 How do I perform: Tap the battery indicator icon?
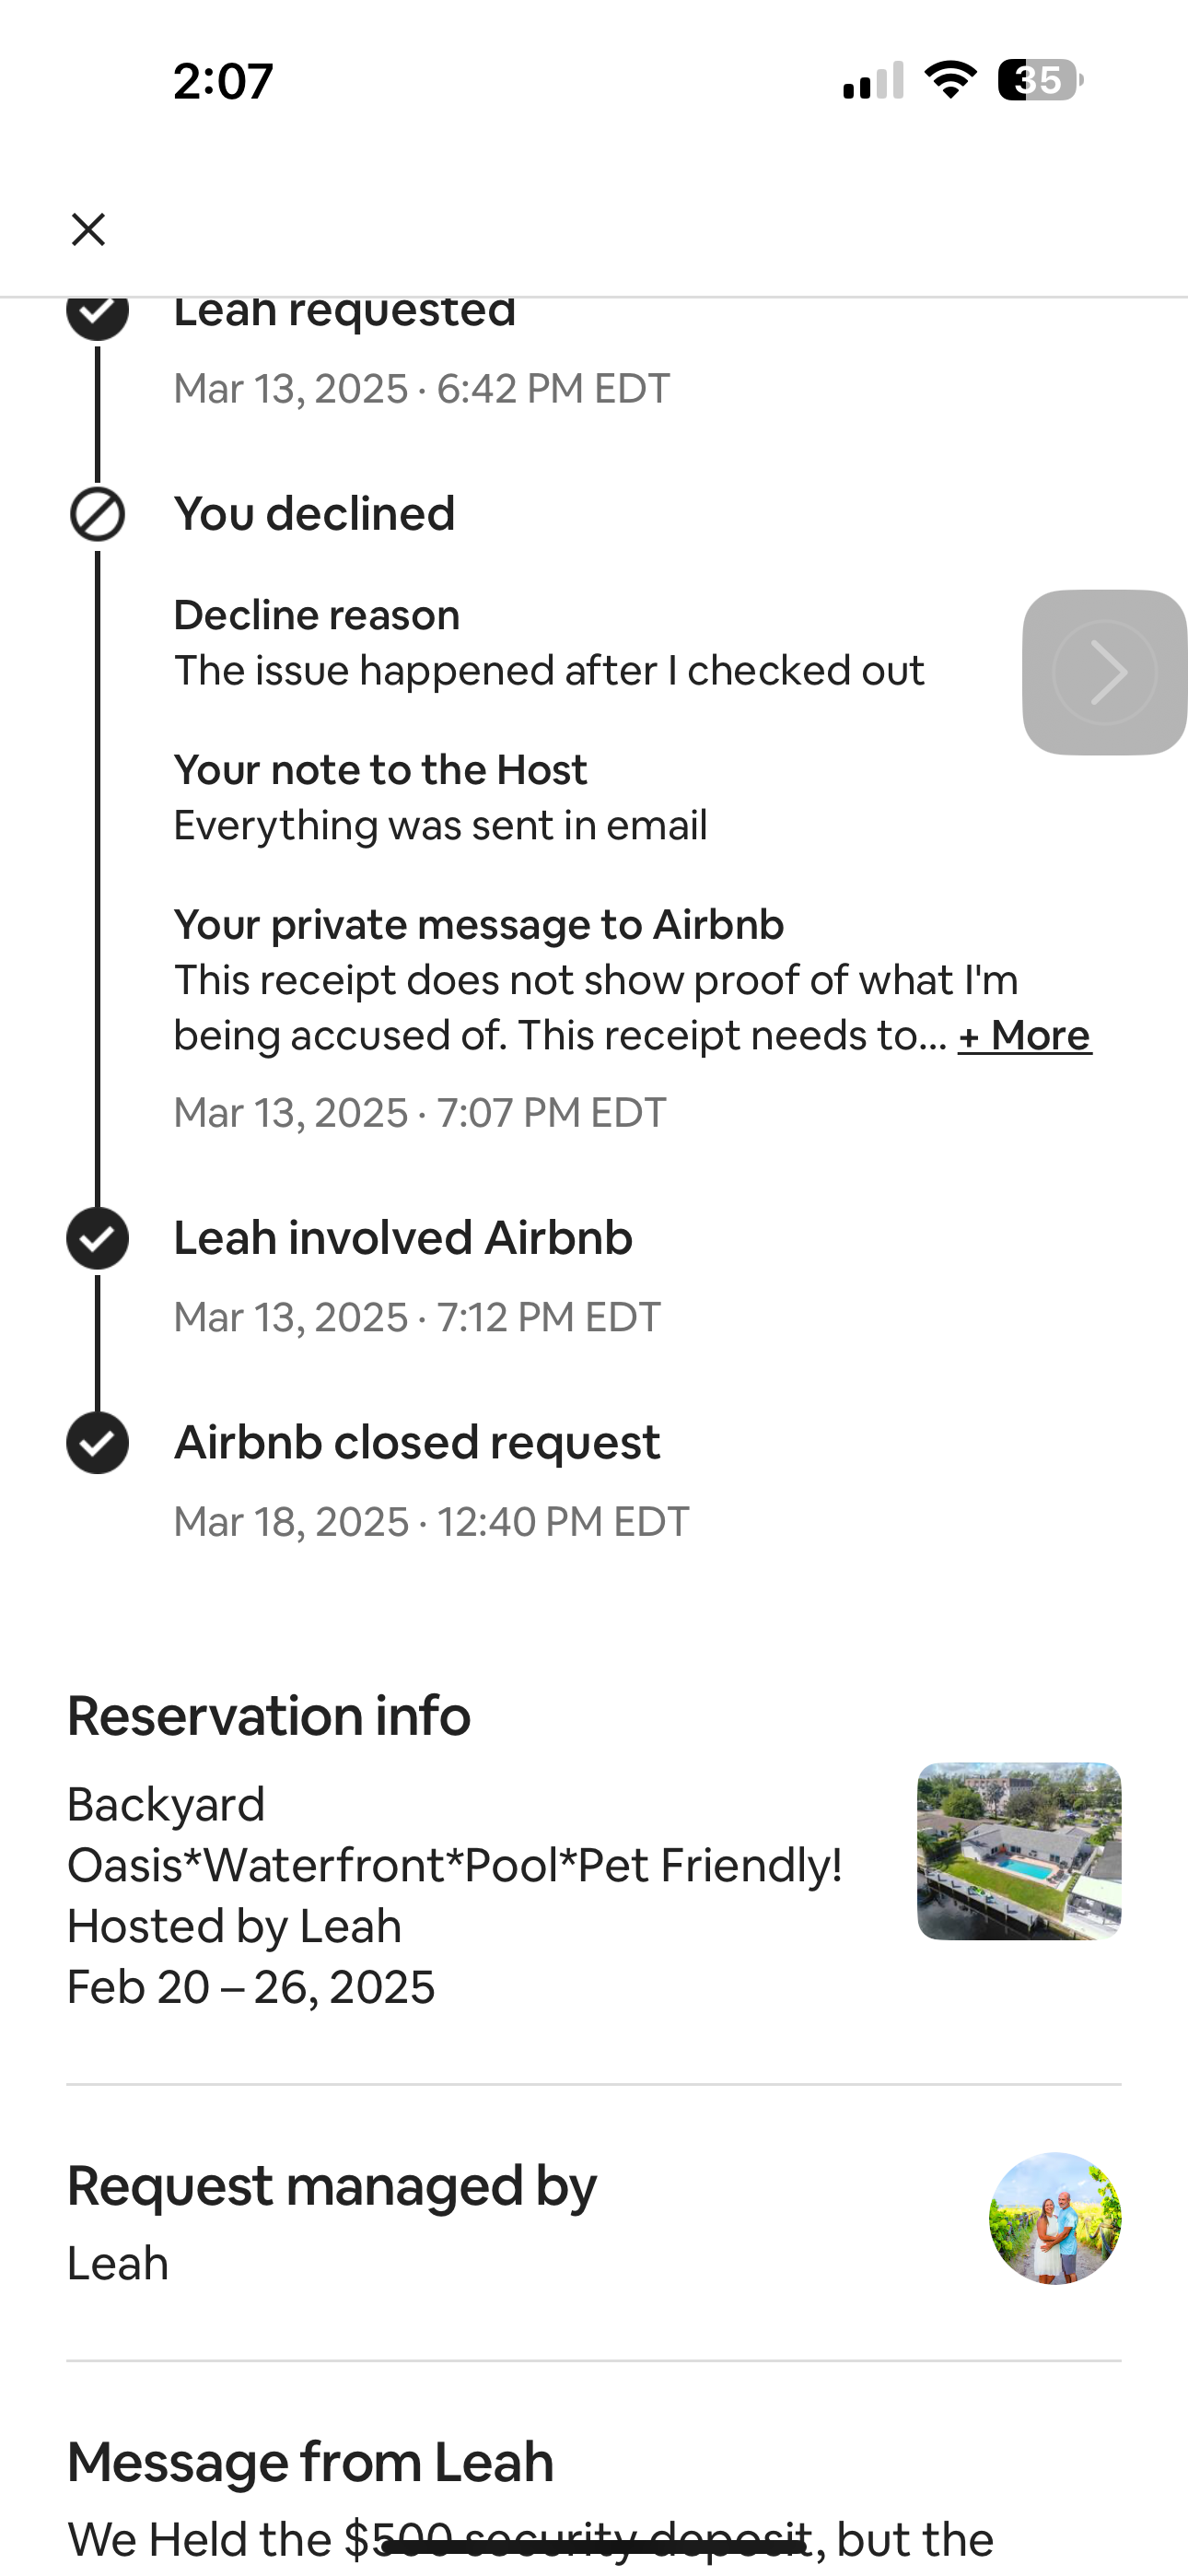[1040, 80]
